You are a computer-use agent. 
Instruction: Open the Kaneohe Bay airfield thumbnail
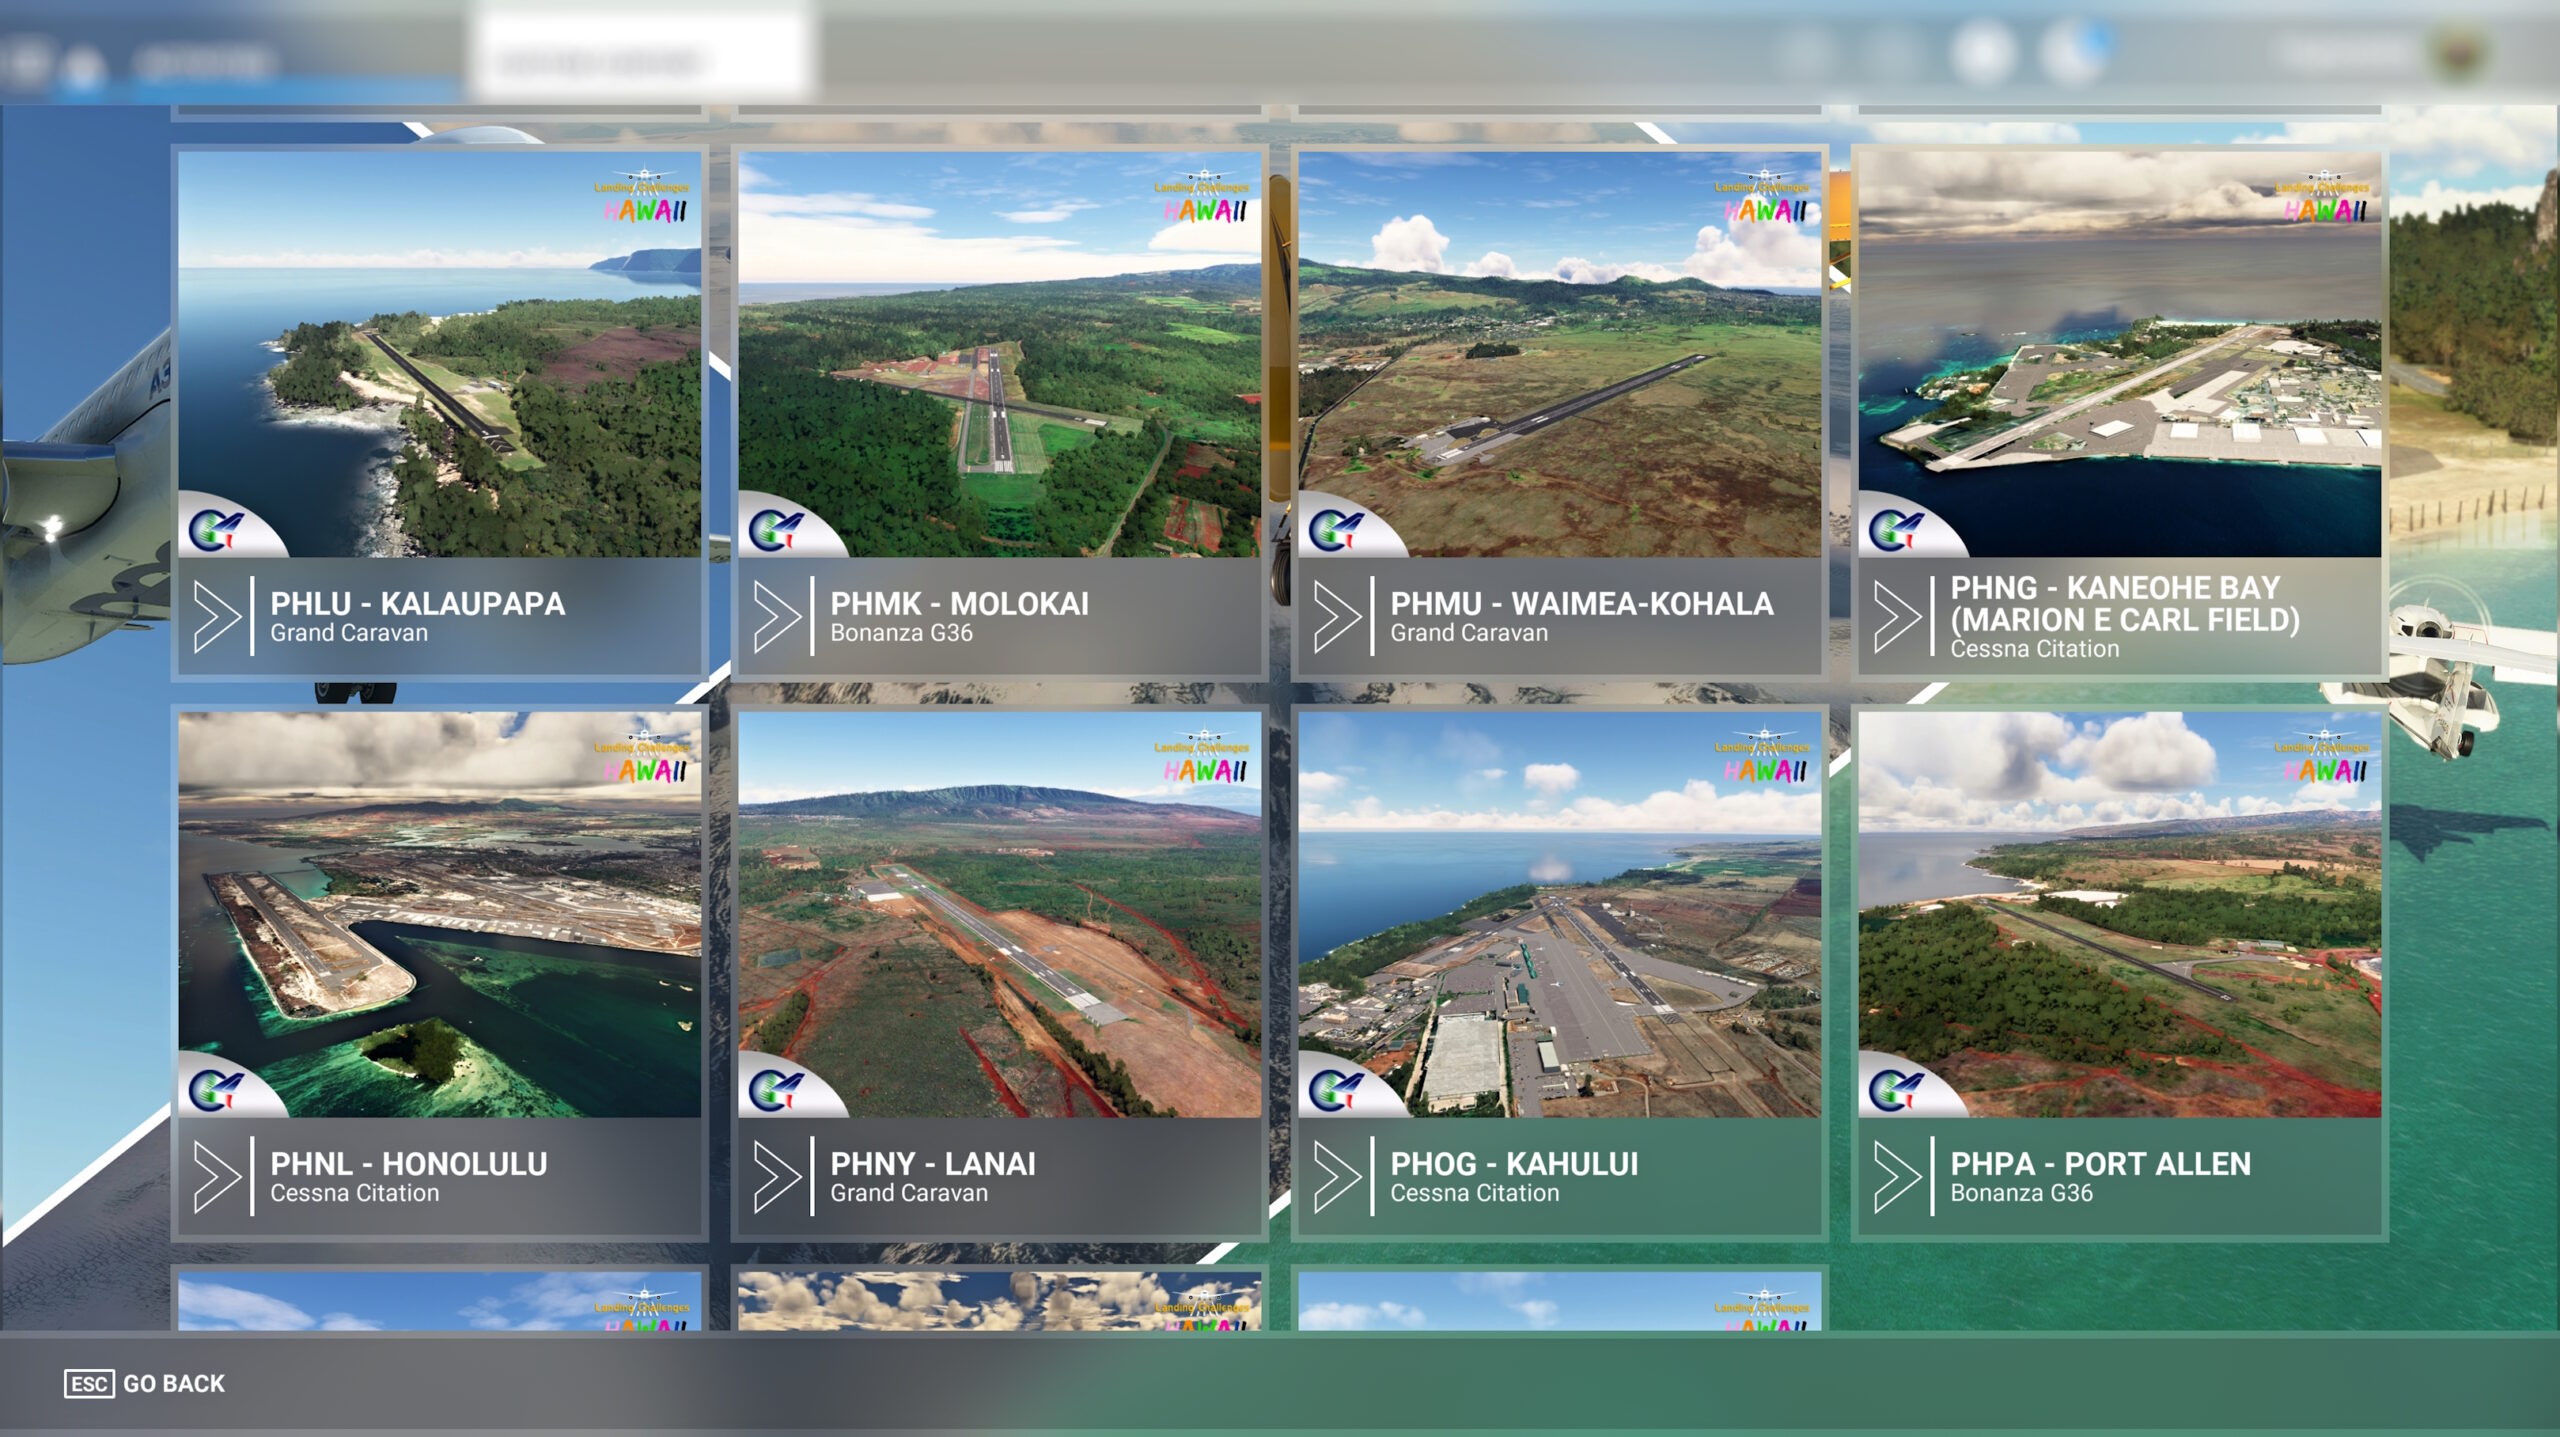click(2120, 354)
